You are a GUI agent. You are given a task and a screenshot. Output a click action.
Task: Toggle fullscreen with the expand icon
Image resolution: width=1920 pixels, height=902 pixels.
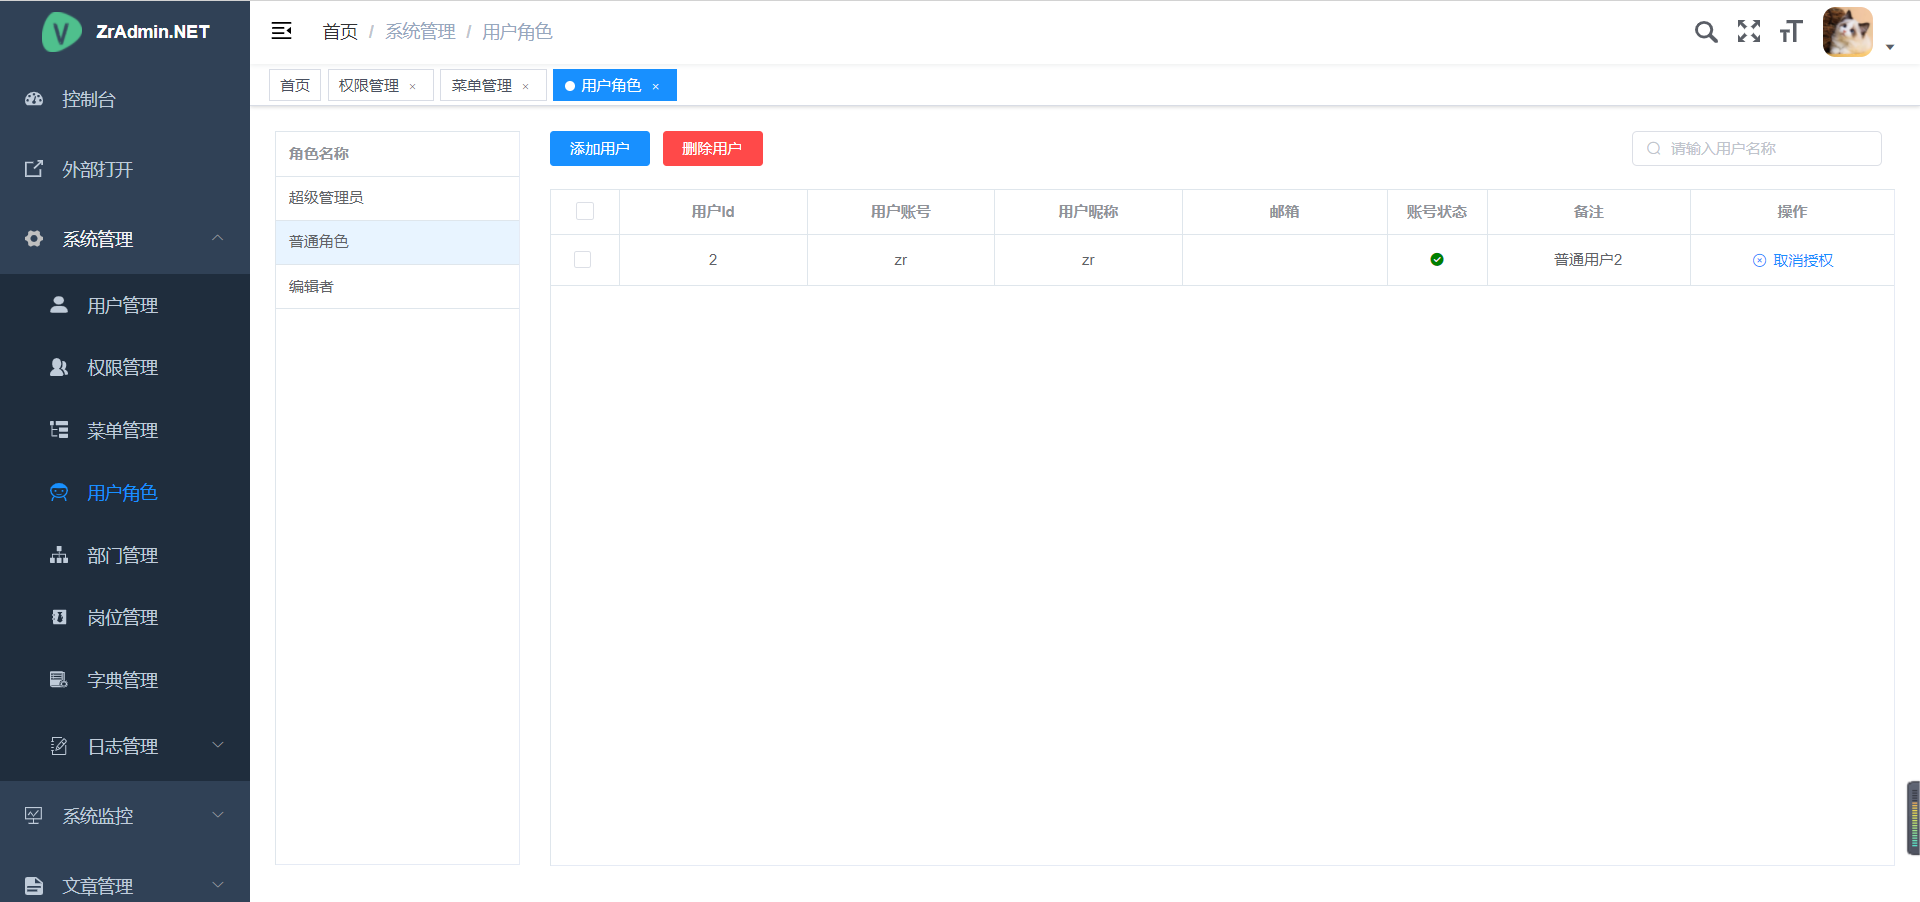(x=1749, y=32)
